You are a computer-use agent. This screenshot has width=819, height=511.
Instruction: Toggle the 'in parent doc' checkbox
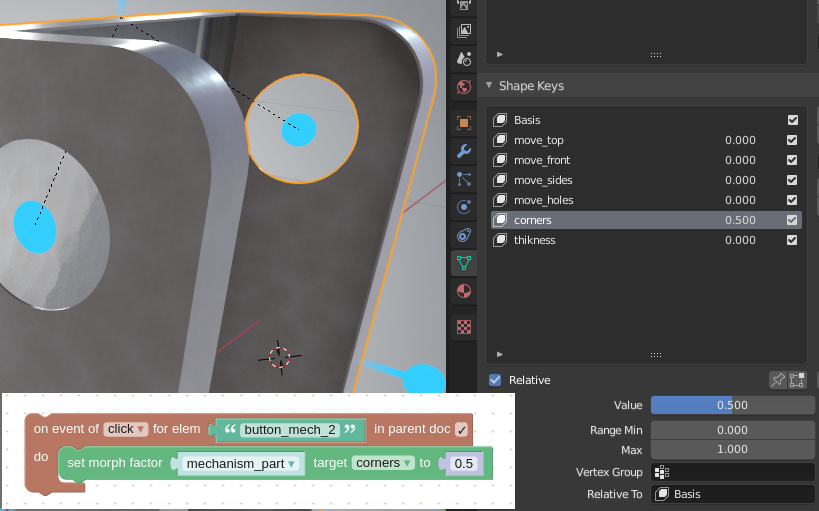click(x=461, y=429)
